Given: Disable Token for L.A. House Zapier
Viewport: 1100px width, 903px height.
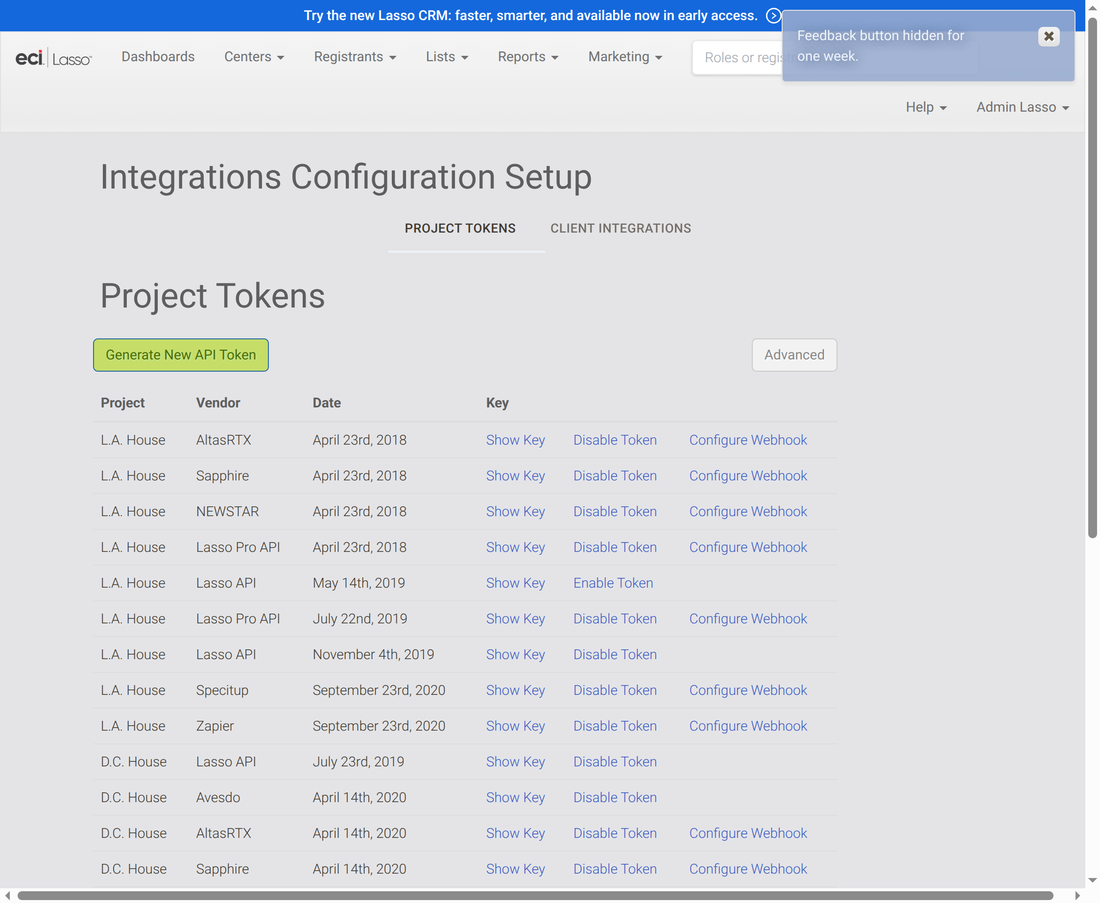Looking at the screenshot, I should pos(615,727).
